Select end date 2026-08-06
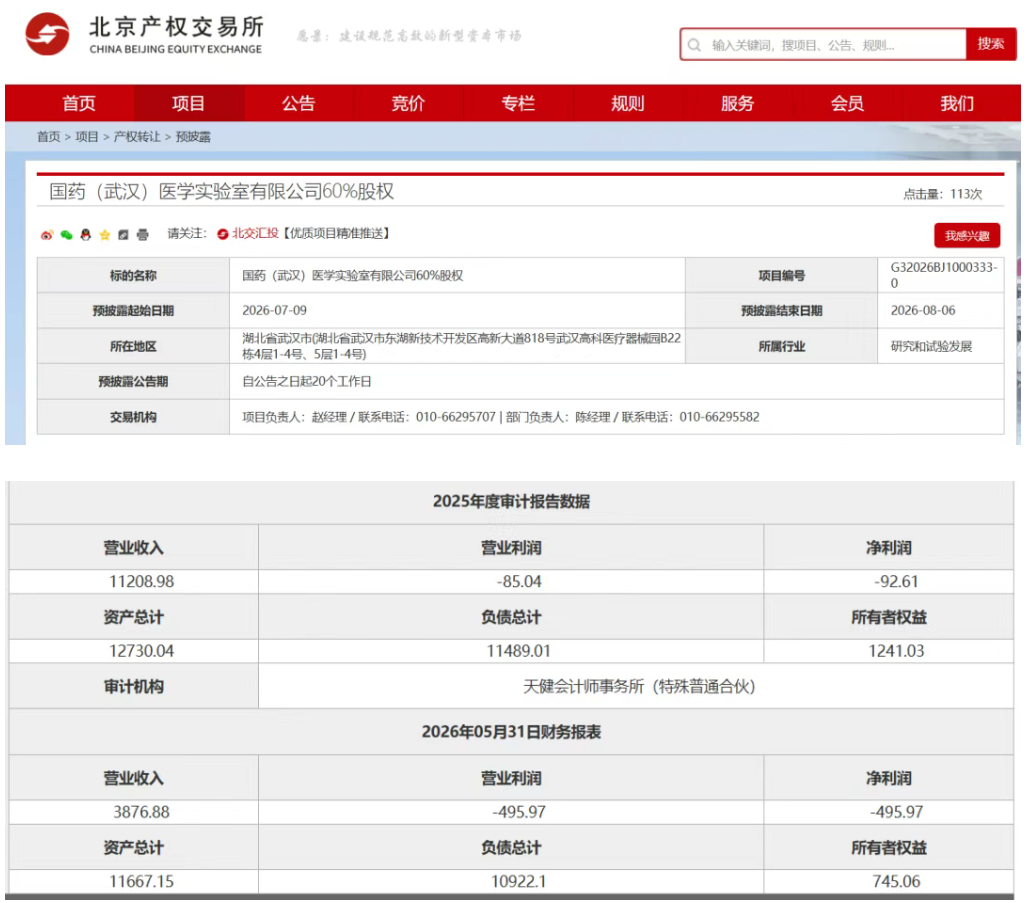Viewport: 1032px width, 903px height. click(x=923, y=311)
